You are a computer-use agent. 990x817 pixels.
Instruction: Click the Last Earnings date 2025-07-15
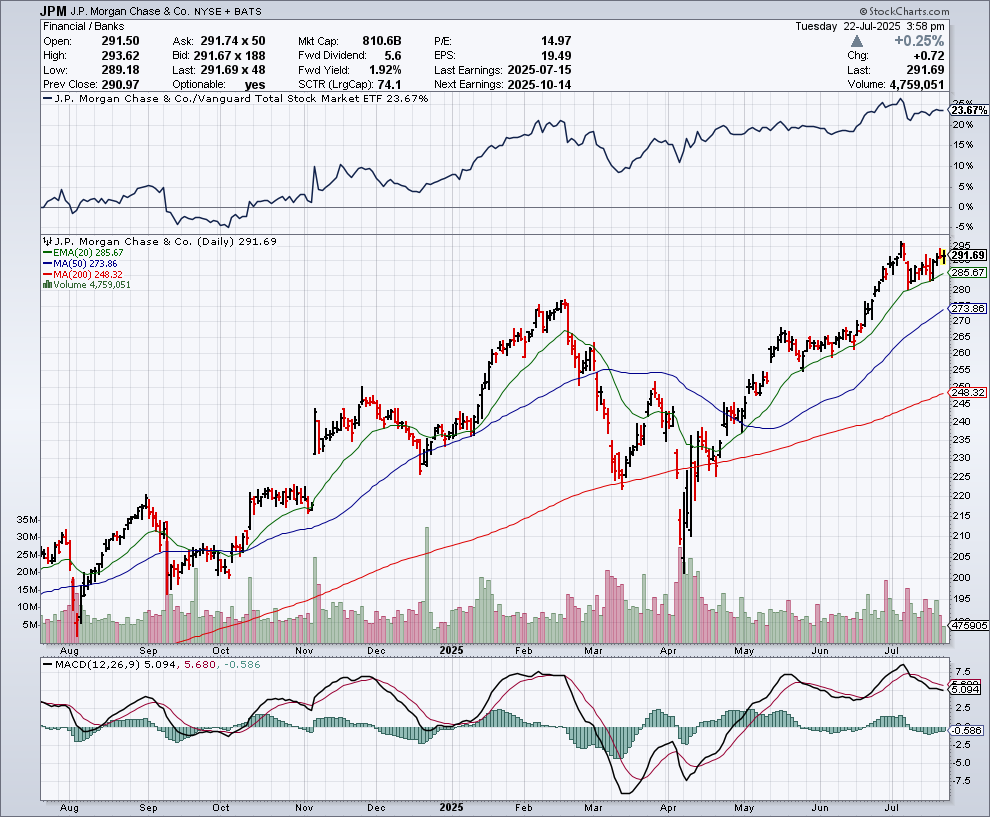[x=539, y=70]
